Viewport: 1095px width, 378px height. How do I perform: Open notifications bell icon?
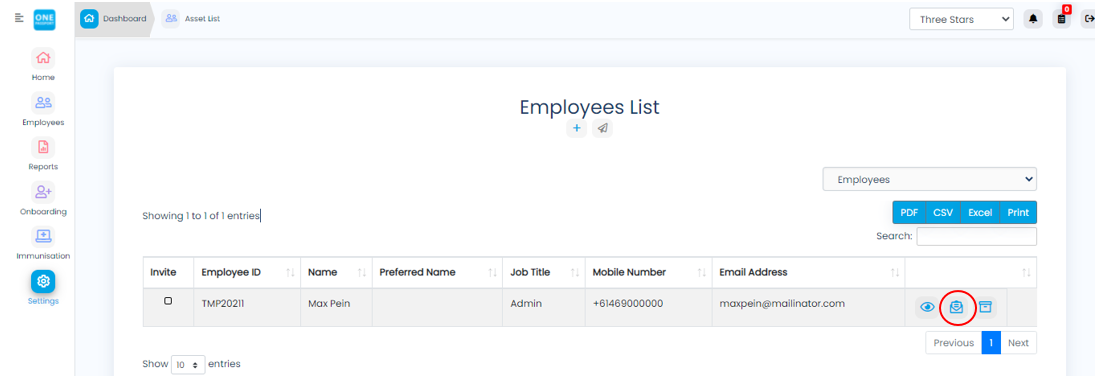pos(1033,19)
